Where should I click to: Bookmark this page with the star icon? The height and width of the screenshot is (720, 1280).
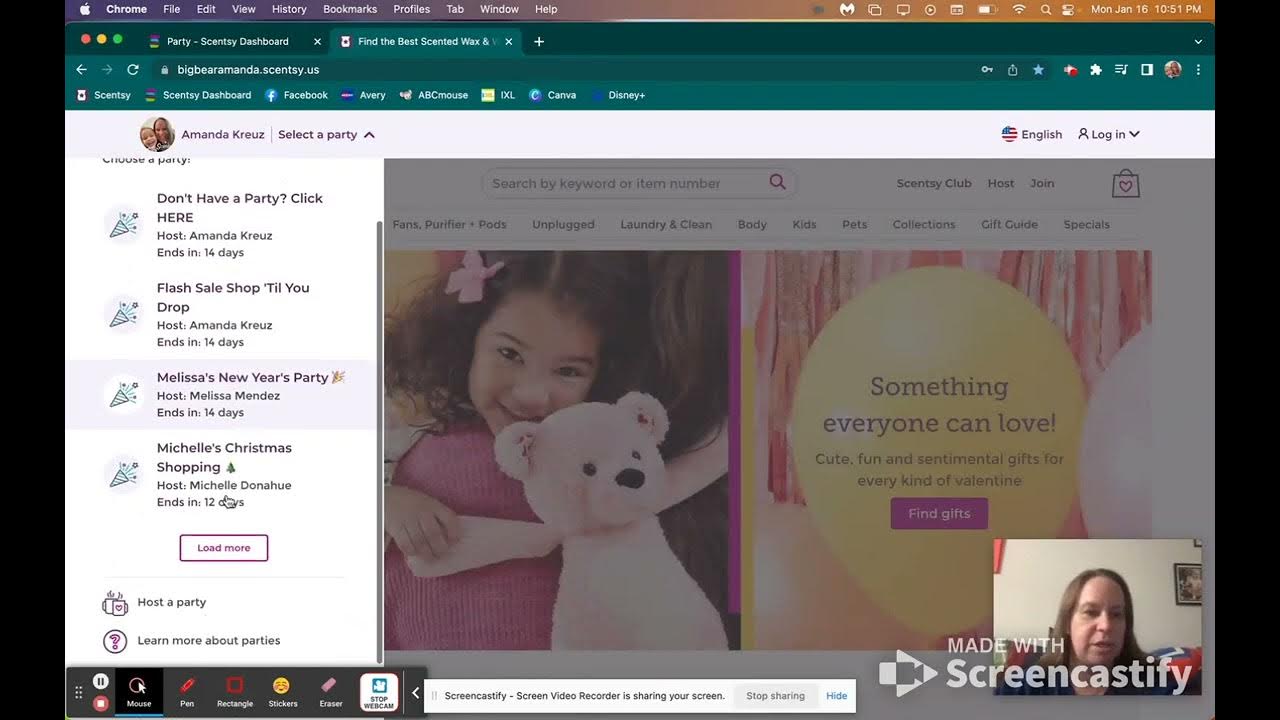pos(1038,70)
